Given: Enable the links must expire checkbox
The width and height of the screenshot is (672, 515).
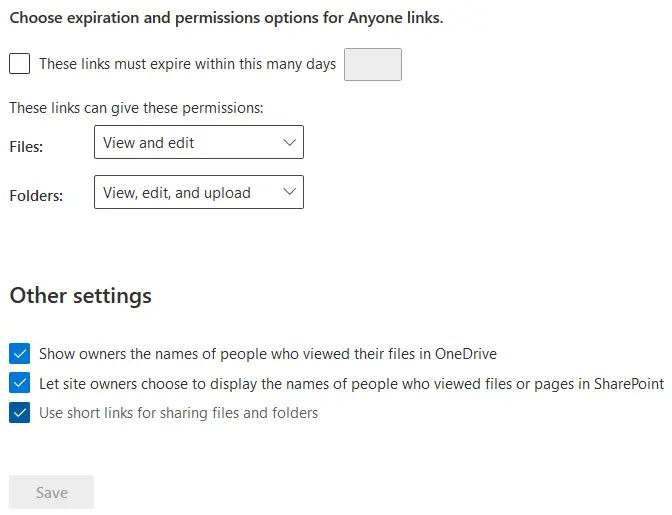Looking at the screenshot, I should 19,64.
